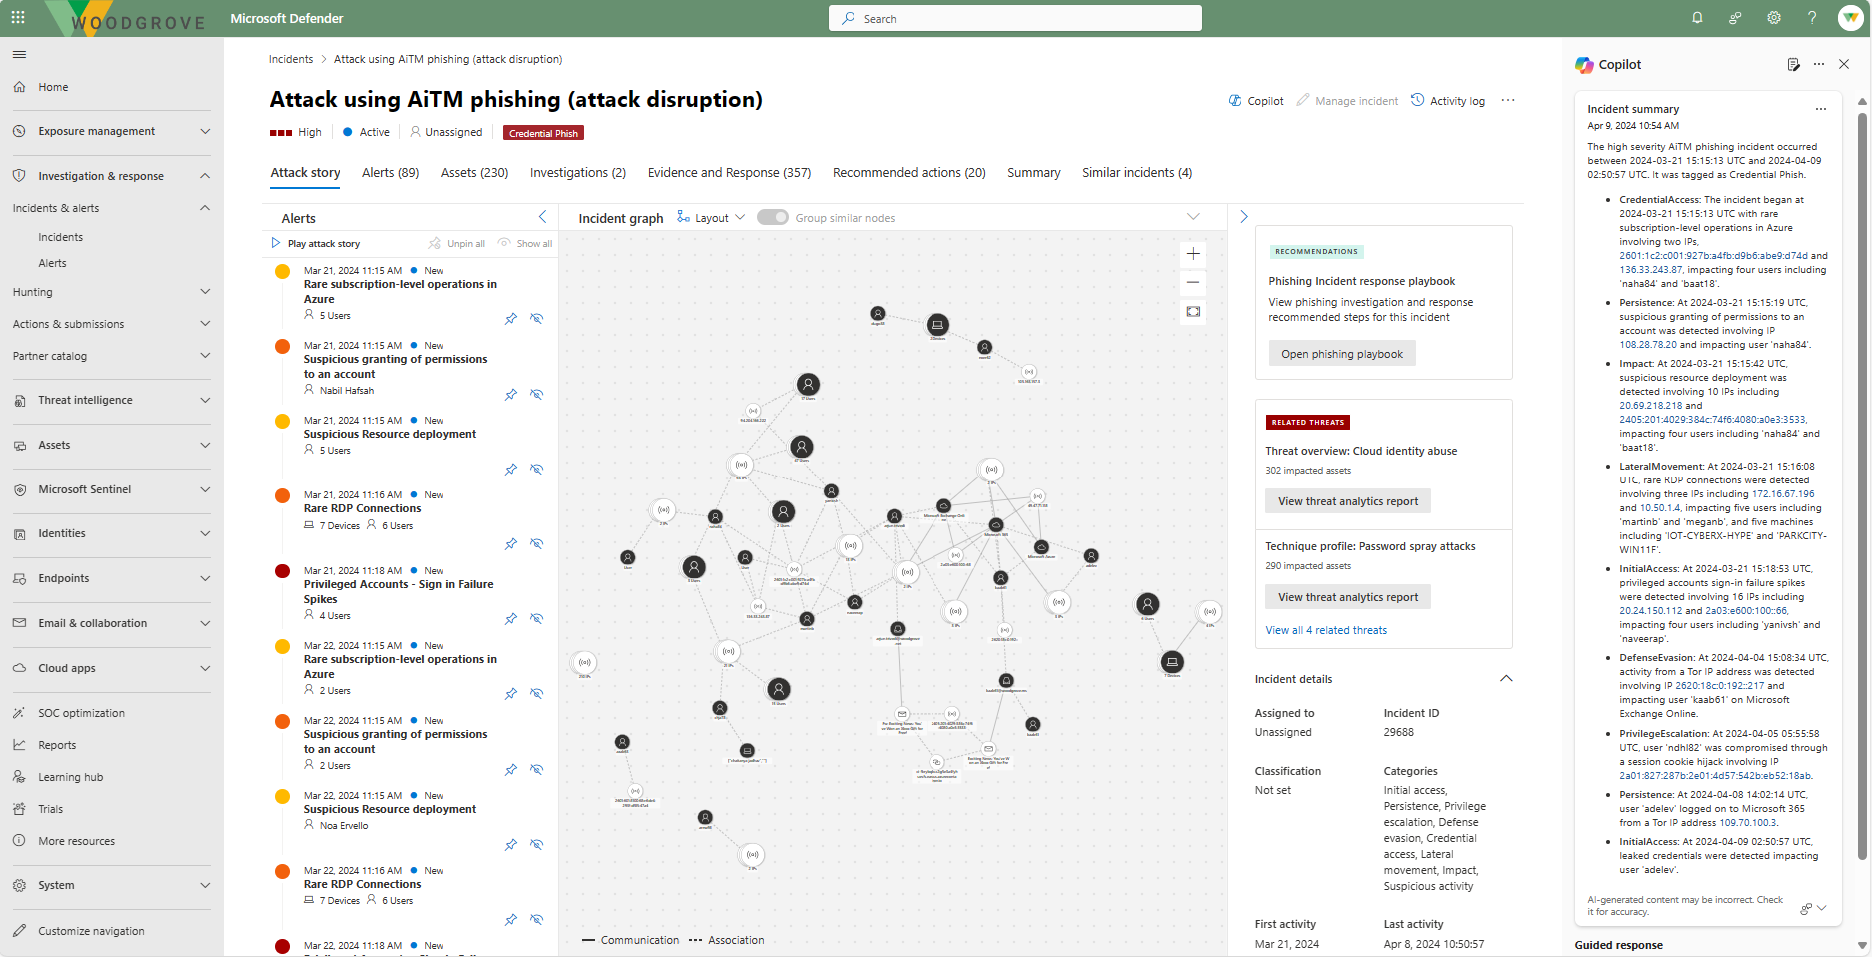Screen dimensions: 1872x957
Task: Zoom out on the incident graph
Action: pos(1193,283)
